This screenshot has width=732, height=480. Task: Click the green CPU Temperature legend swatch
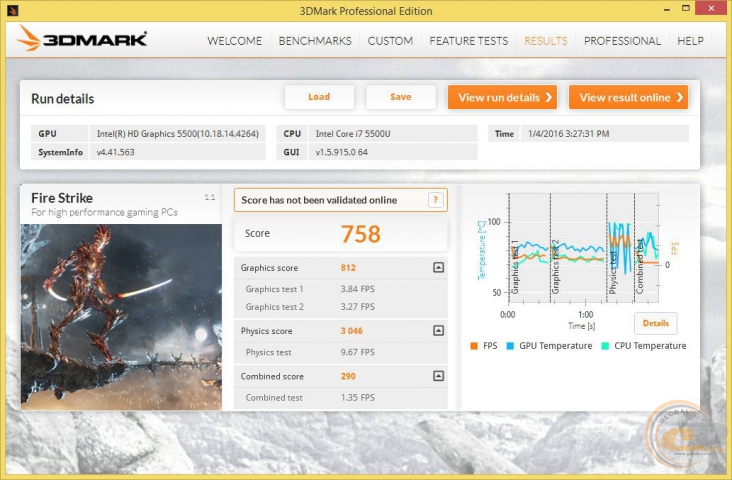(x=605, y=346)
